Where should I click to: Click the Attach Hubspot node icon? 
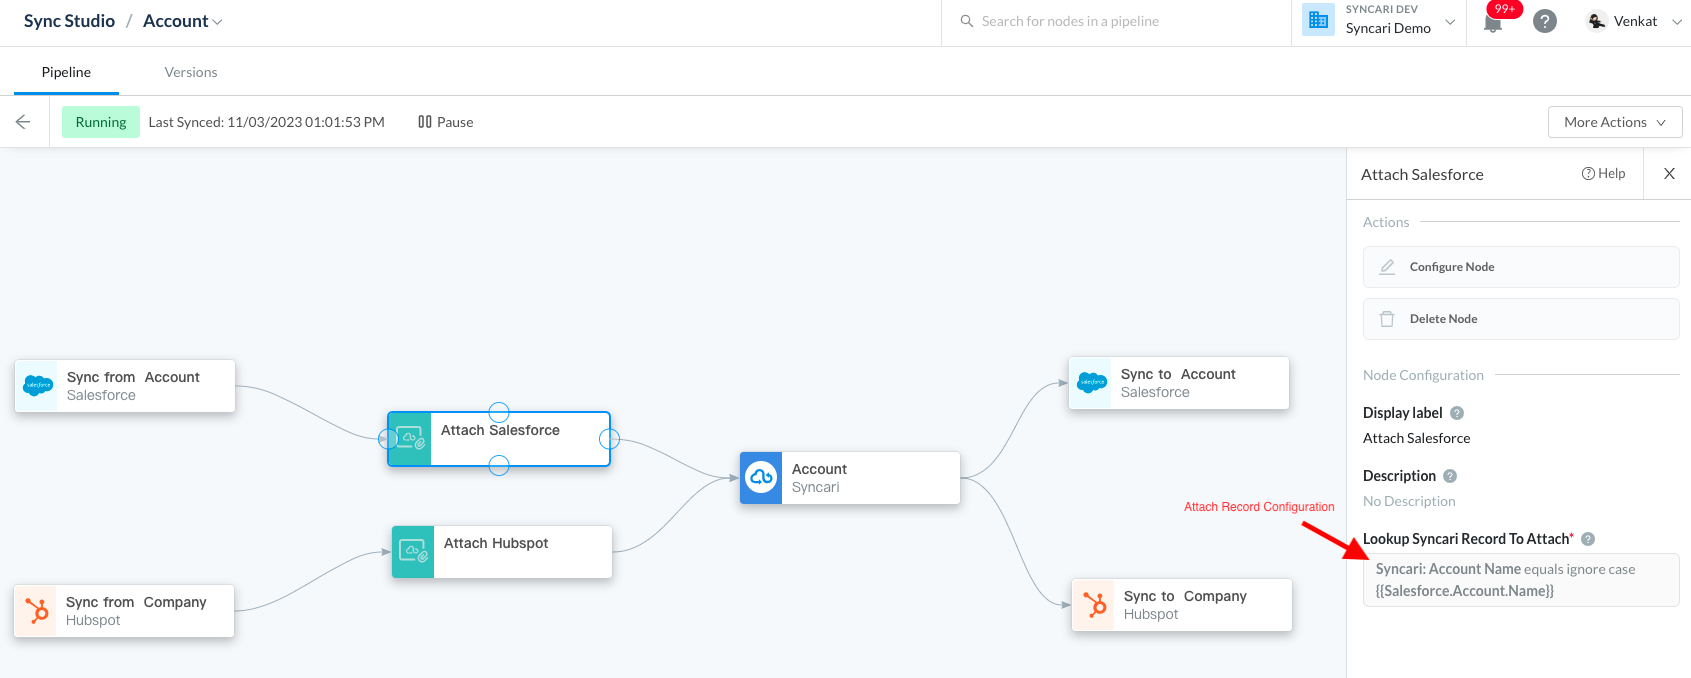[x=413, y=552]
